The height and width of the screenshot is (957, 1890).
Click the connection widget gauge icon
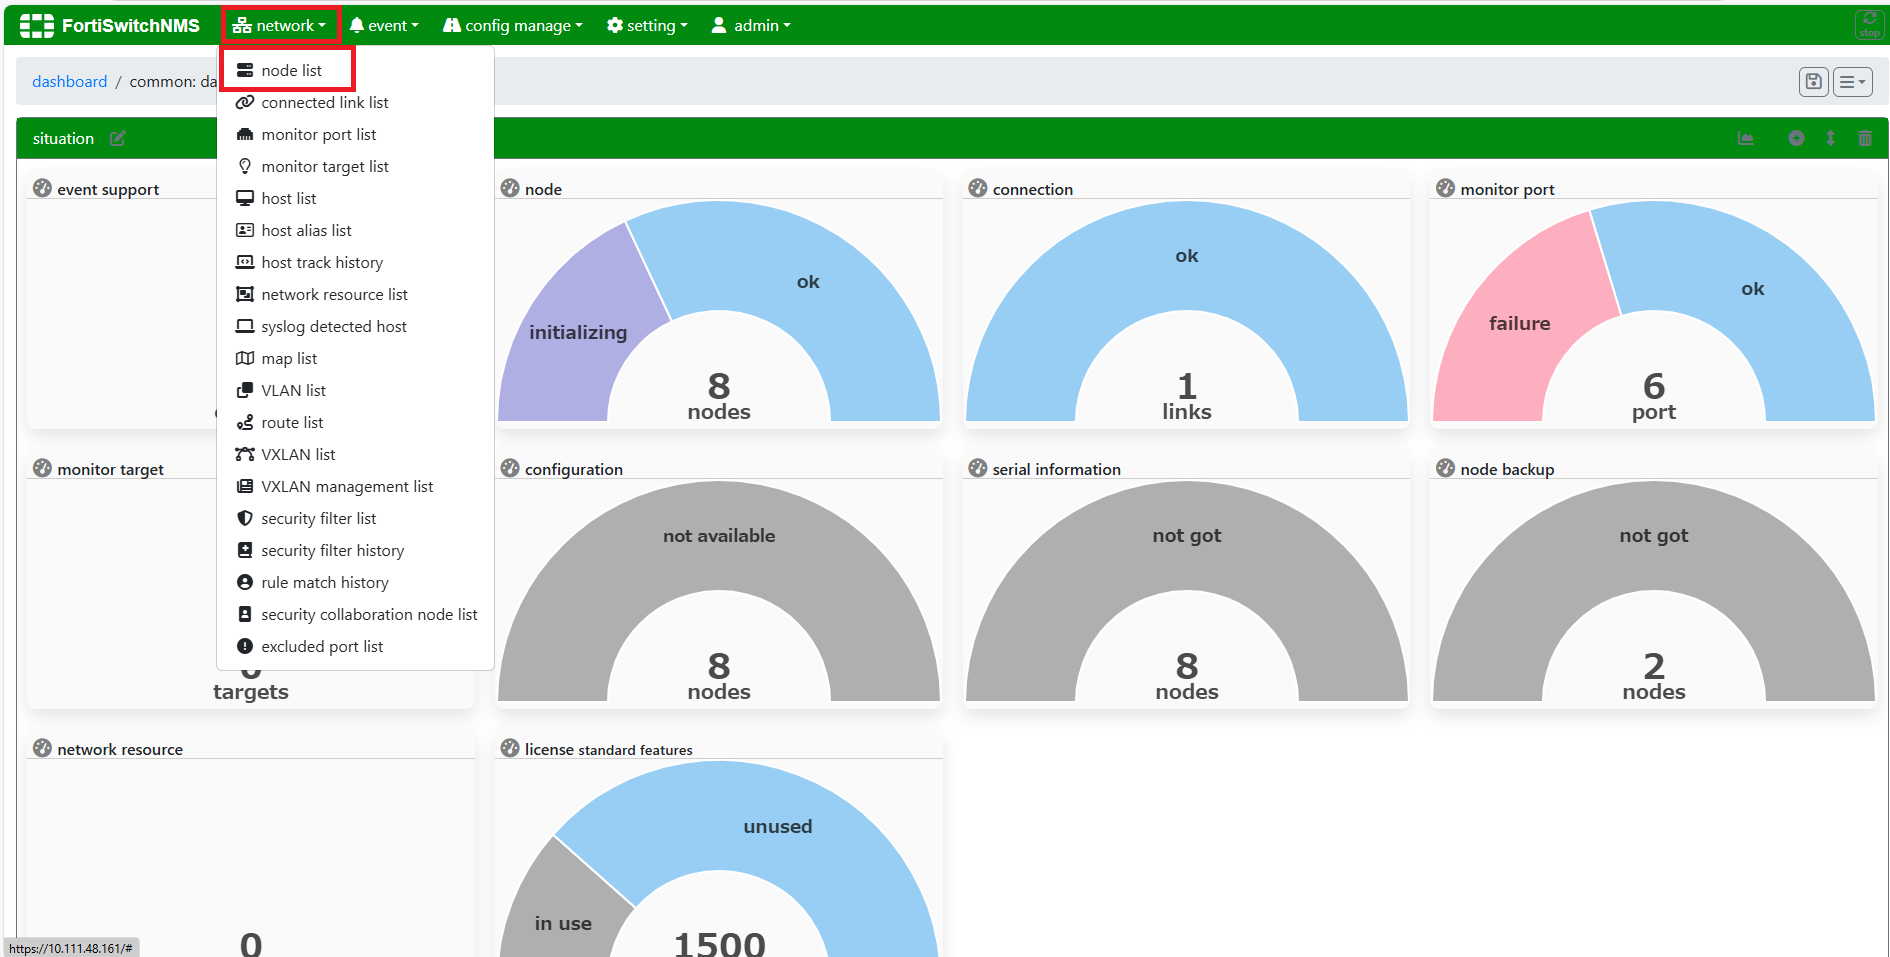(x=978, y=188)
